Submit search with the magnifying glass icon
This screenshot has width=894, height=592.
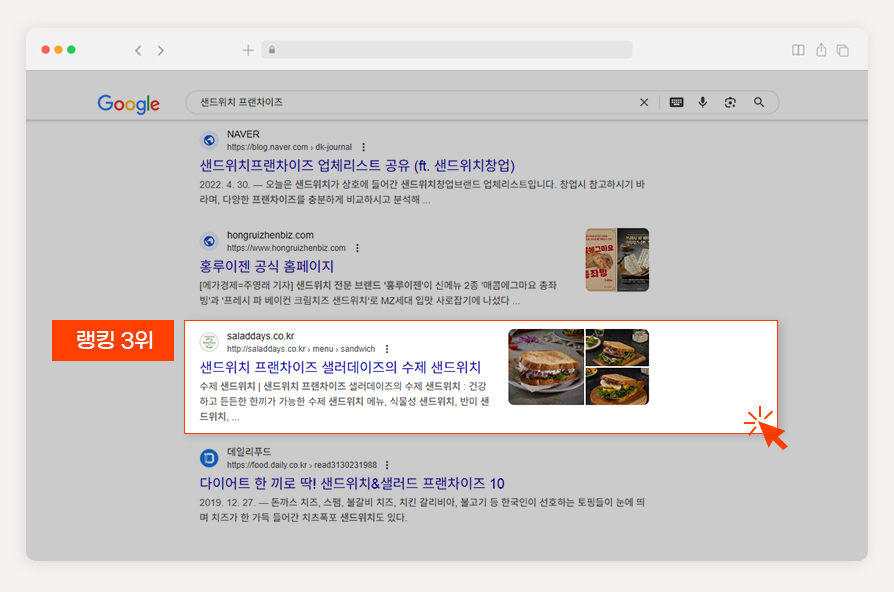(758, 102)
